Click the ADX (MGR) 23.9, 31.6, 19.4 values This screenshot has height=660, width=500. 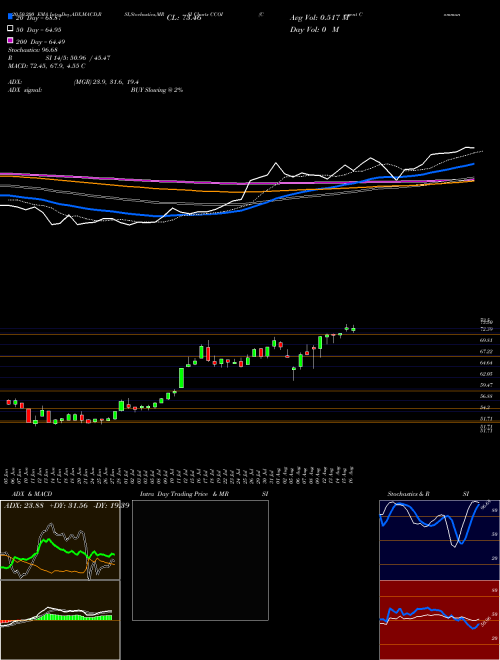[106, 82]
